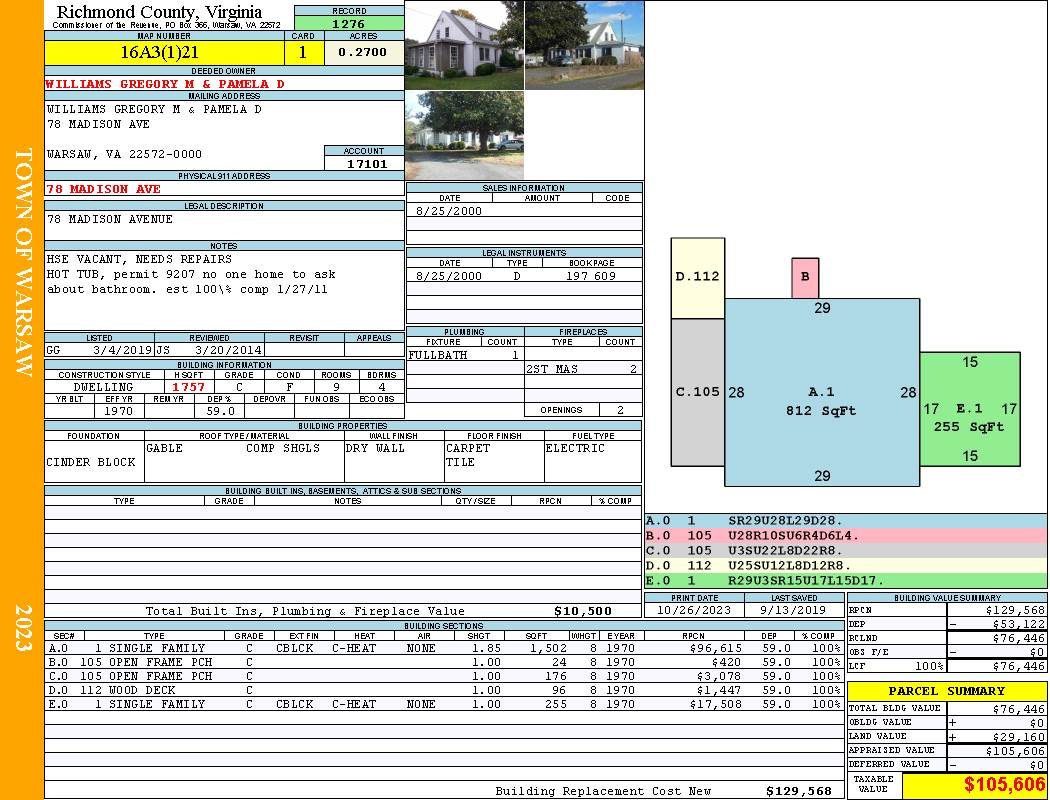Click the green record number 1276

click(348, 23)
